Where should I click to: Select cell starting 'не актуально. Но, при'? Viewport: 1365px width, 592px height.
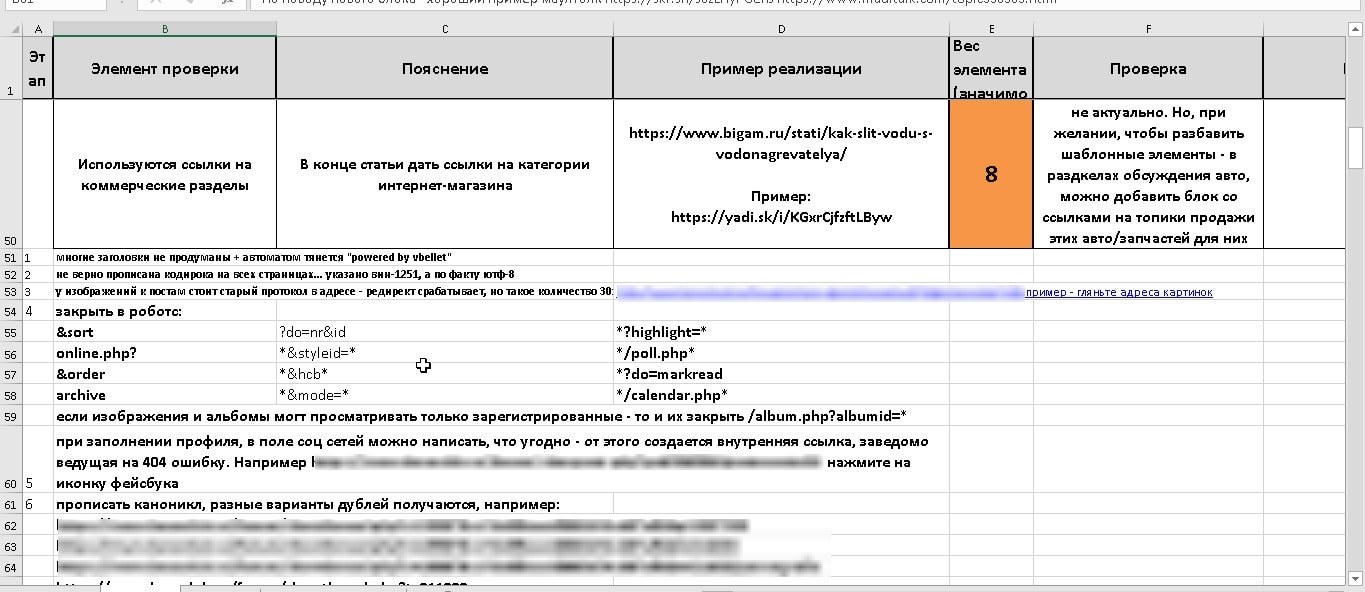(1148, 174)
